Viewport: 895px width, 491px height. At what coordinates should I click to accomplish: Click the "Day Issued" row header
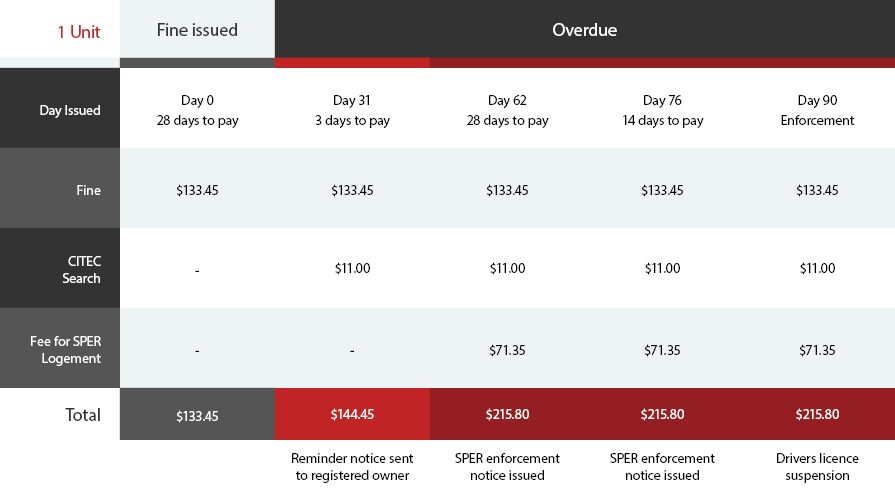[x=60, y=109]
